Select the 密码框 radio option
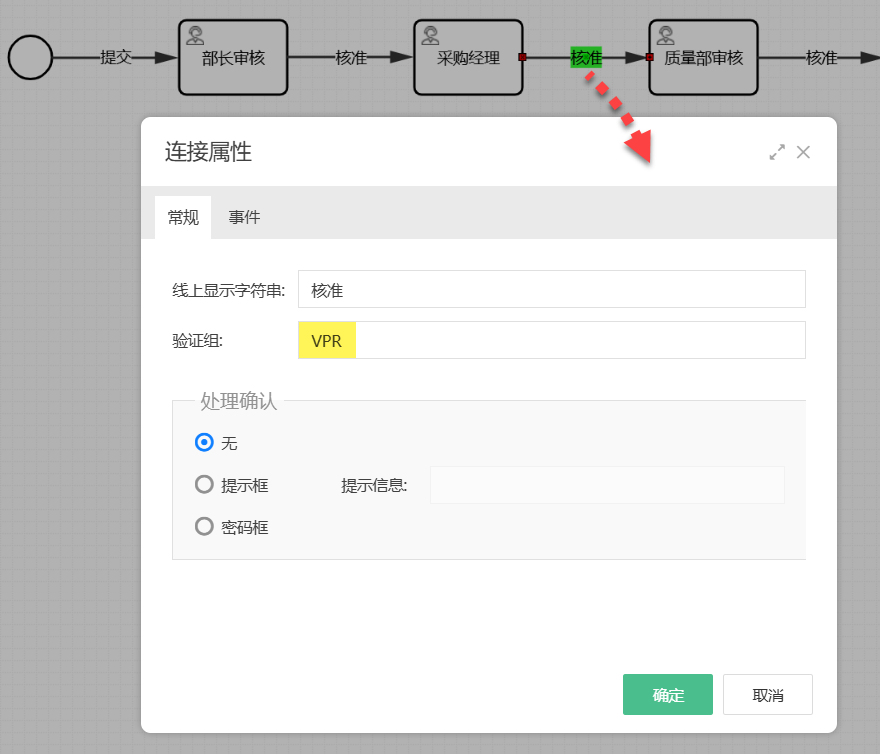The height and width of the screenshot is (754, 880). tap(207, 527)
